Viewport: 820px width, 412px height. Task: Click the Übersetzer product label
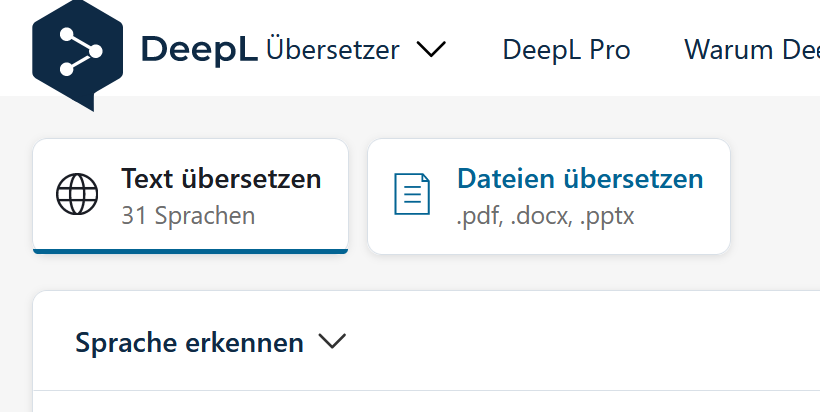333,50
